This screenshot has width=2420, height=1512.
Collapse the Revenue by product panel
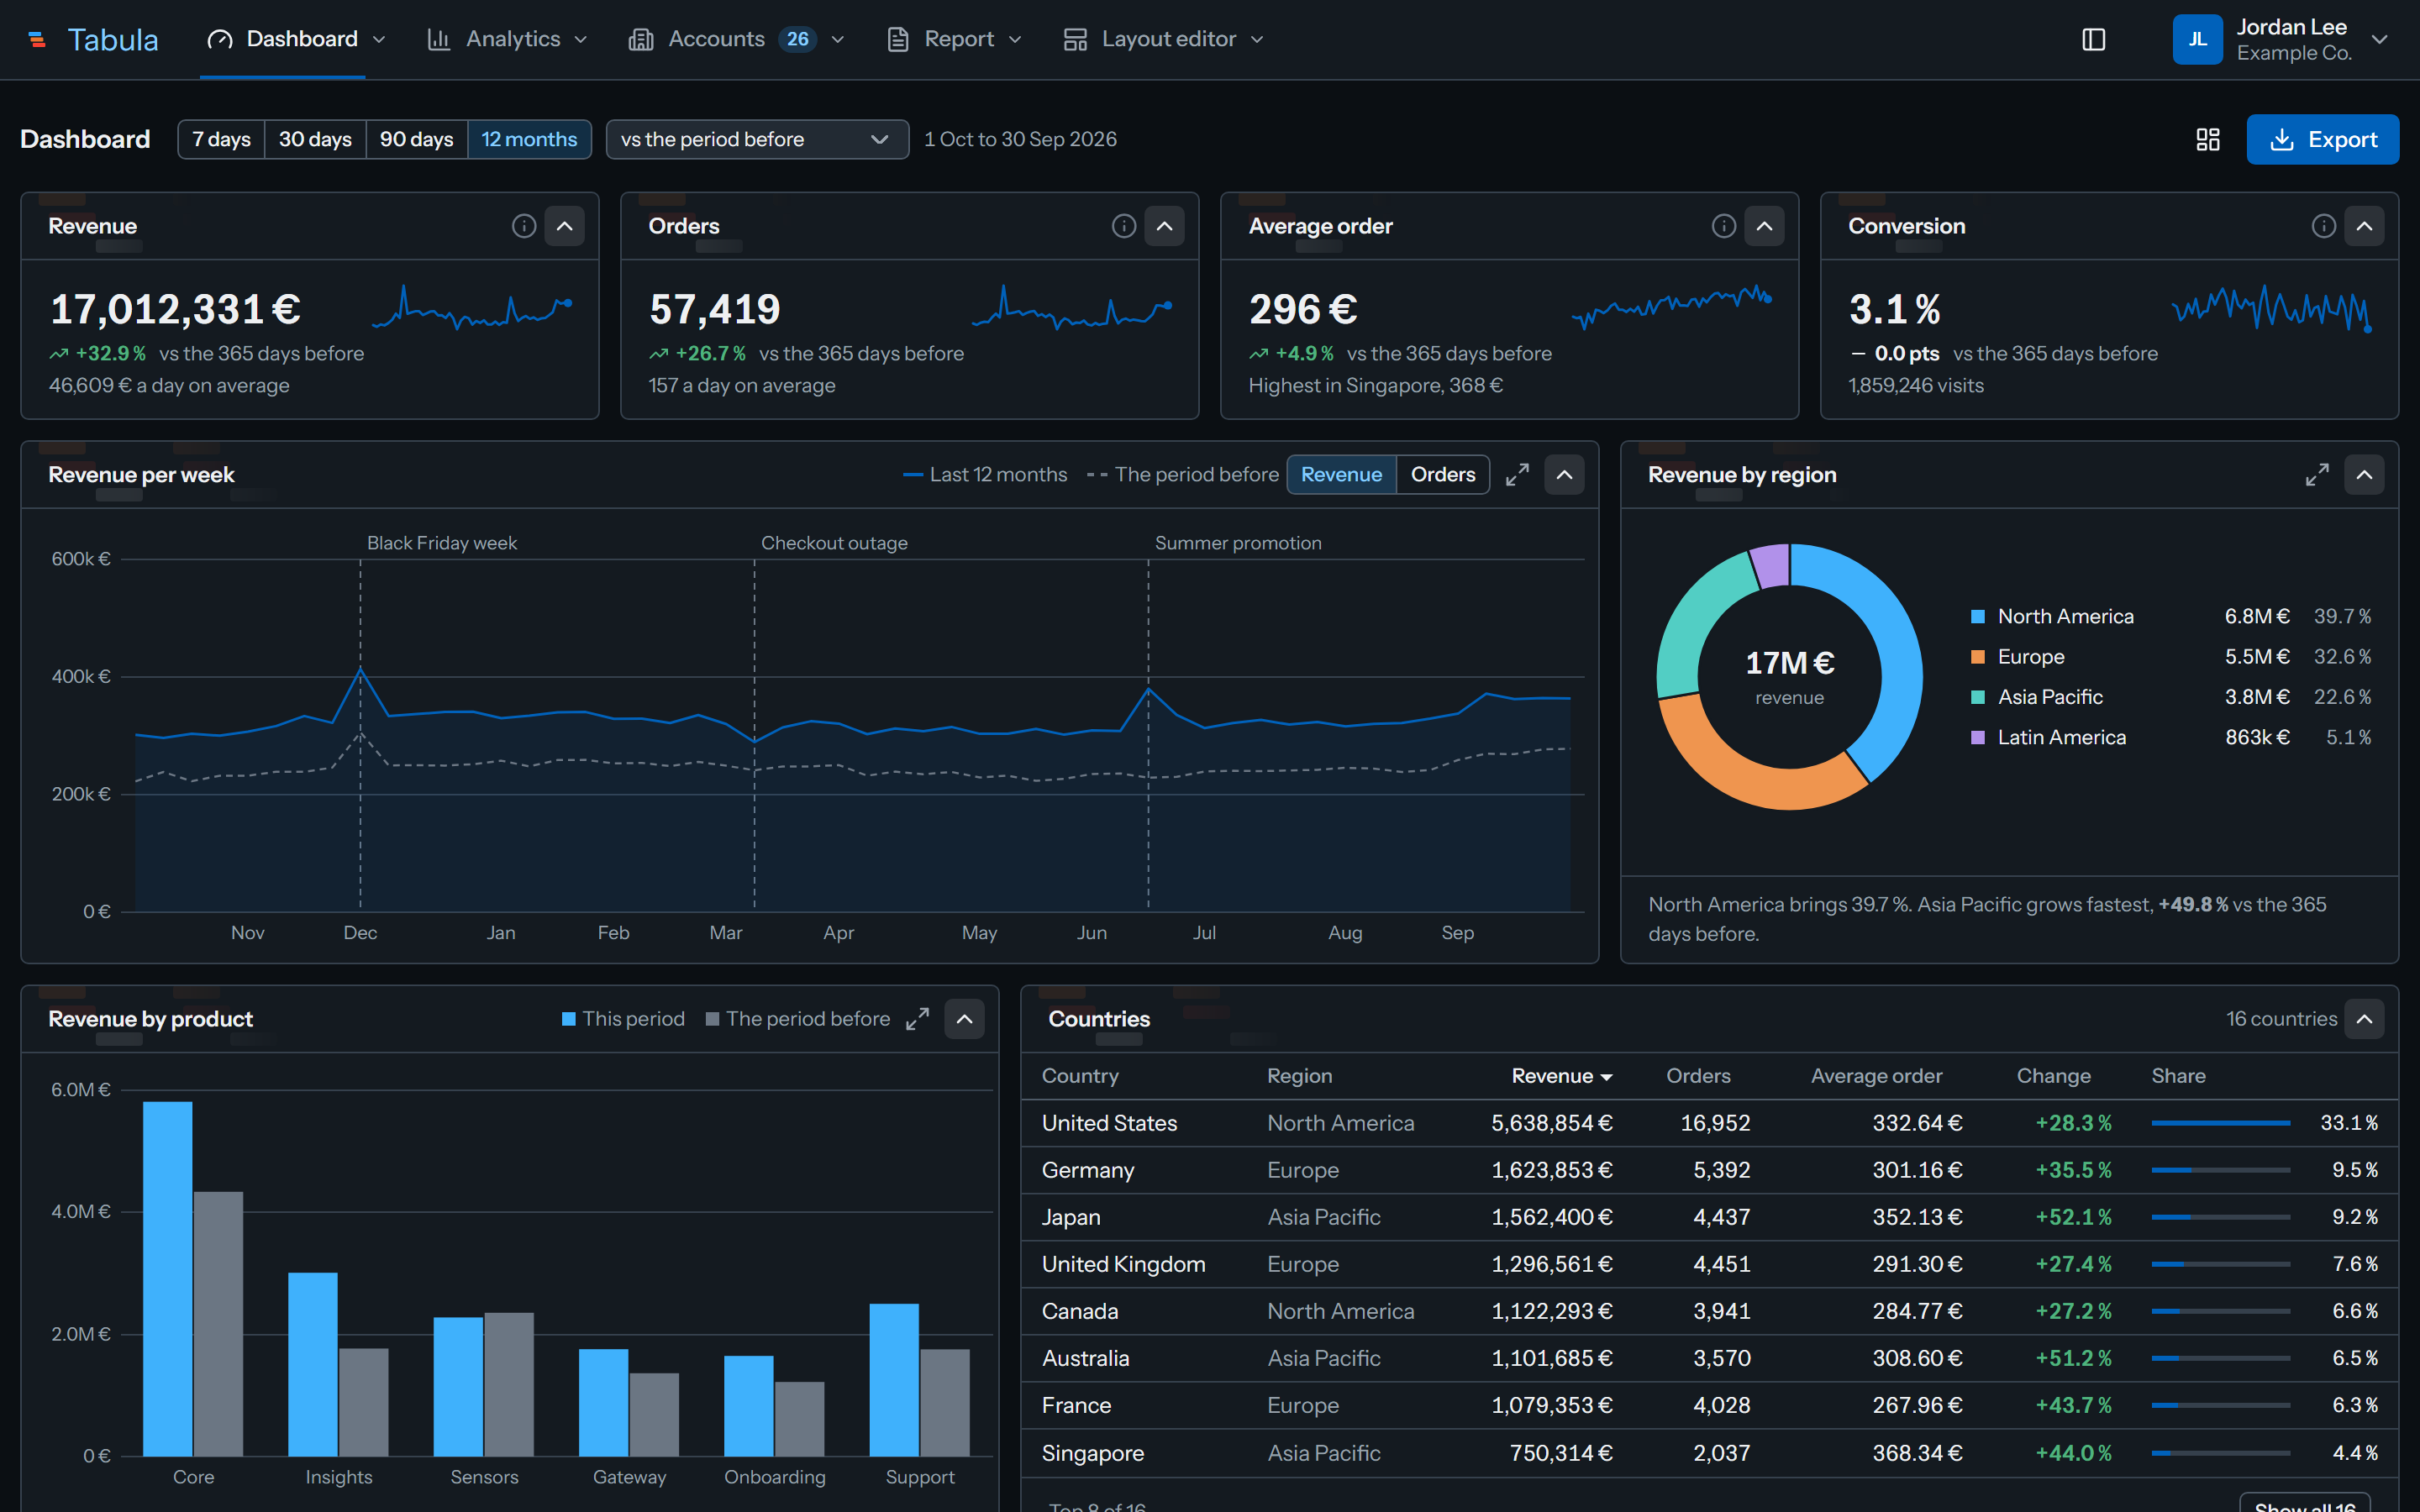[965, 1018]
